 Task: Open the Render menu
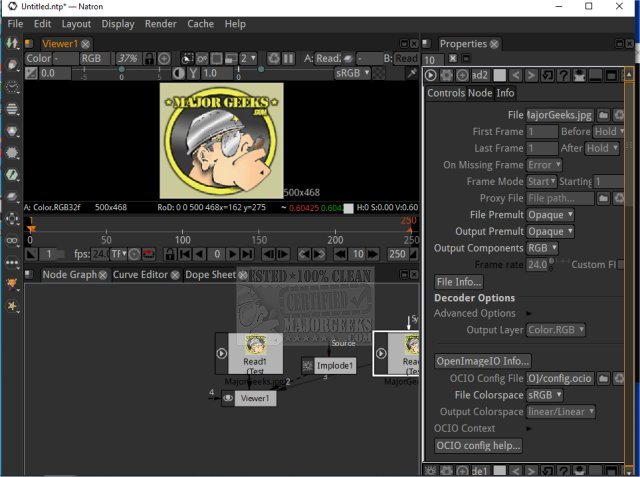pos(160,23)
